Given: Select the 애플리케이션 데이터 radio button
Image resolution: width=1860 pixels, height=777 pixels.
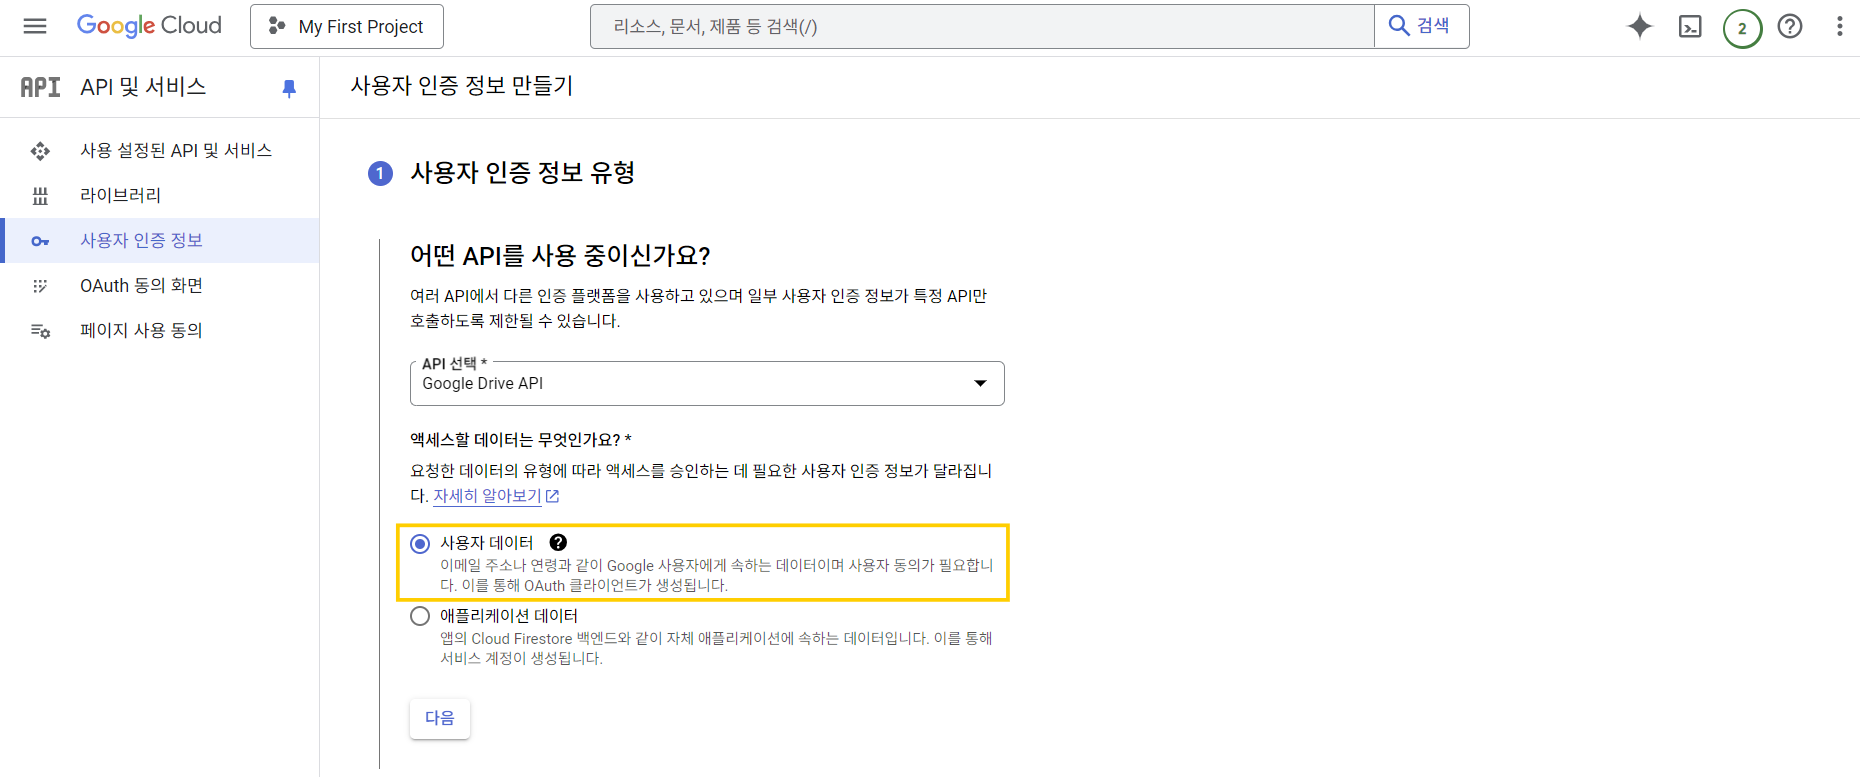Looking at the screenshot, I should tap(420, 617).
